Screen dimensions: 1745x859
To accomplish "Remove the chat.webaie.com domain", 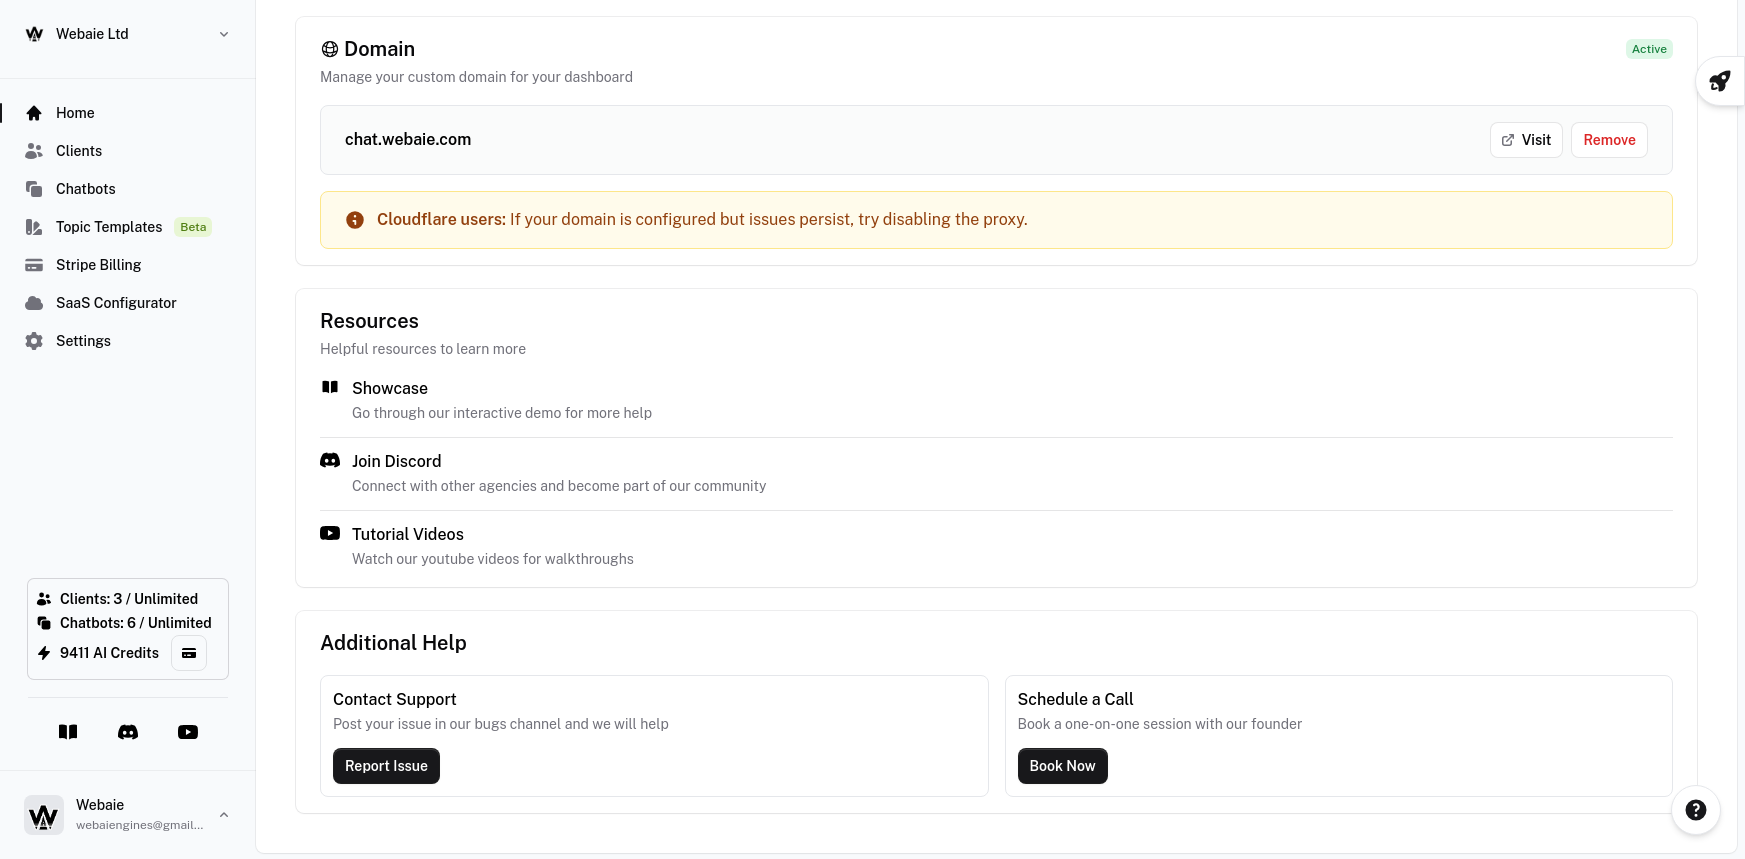I will click(x=1608, y=140).
